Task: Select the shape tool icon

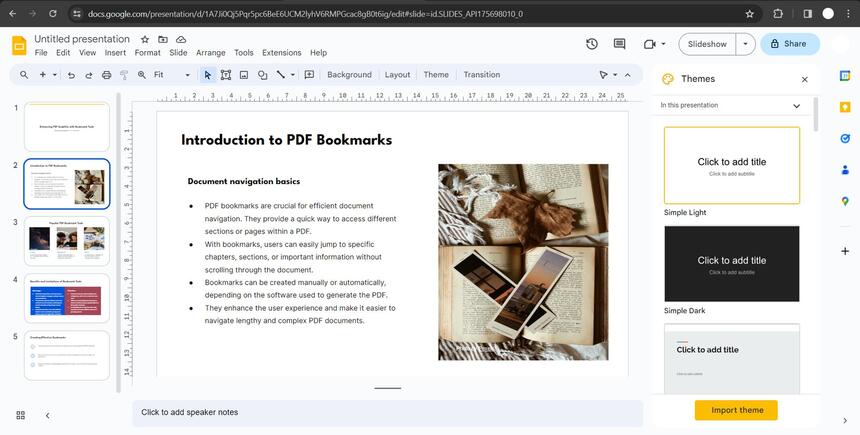Action: pyautogui.click(x=262, y=75)
